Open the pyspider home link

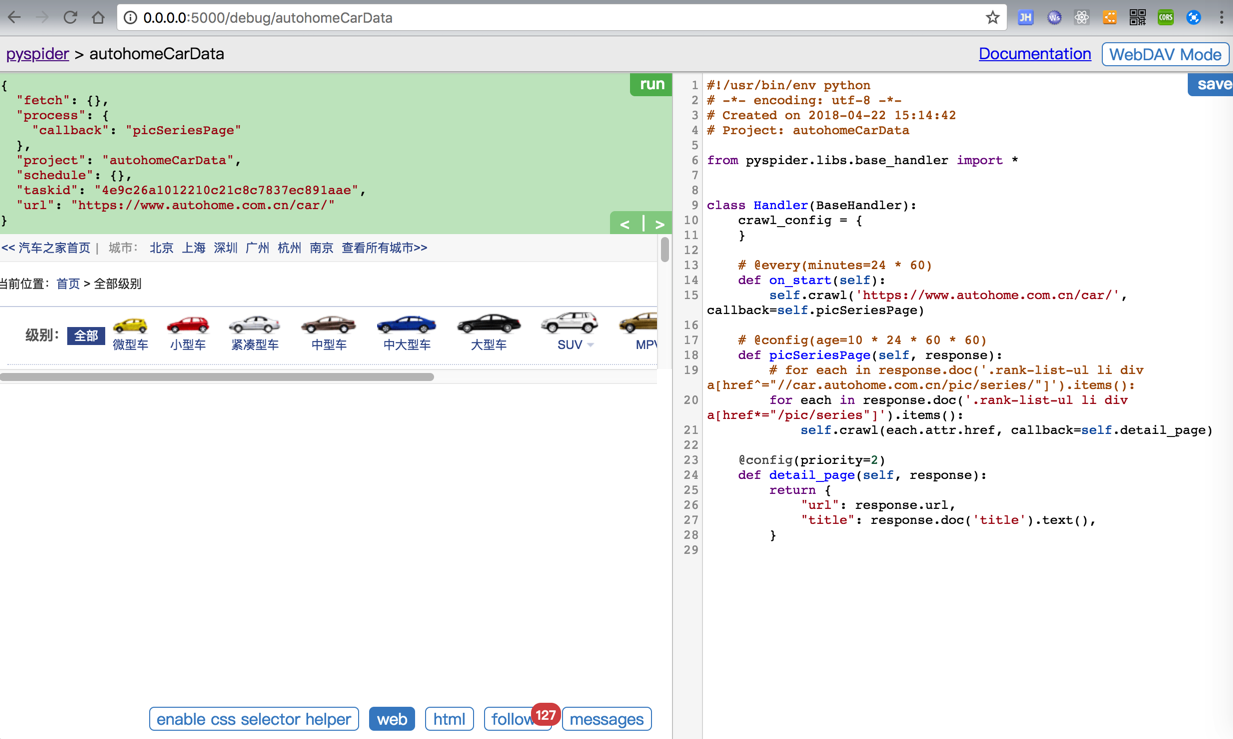coord(37,54)
